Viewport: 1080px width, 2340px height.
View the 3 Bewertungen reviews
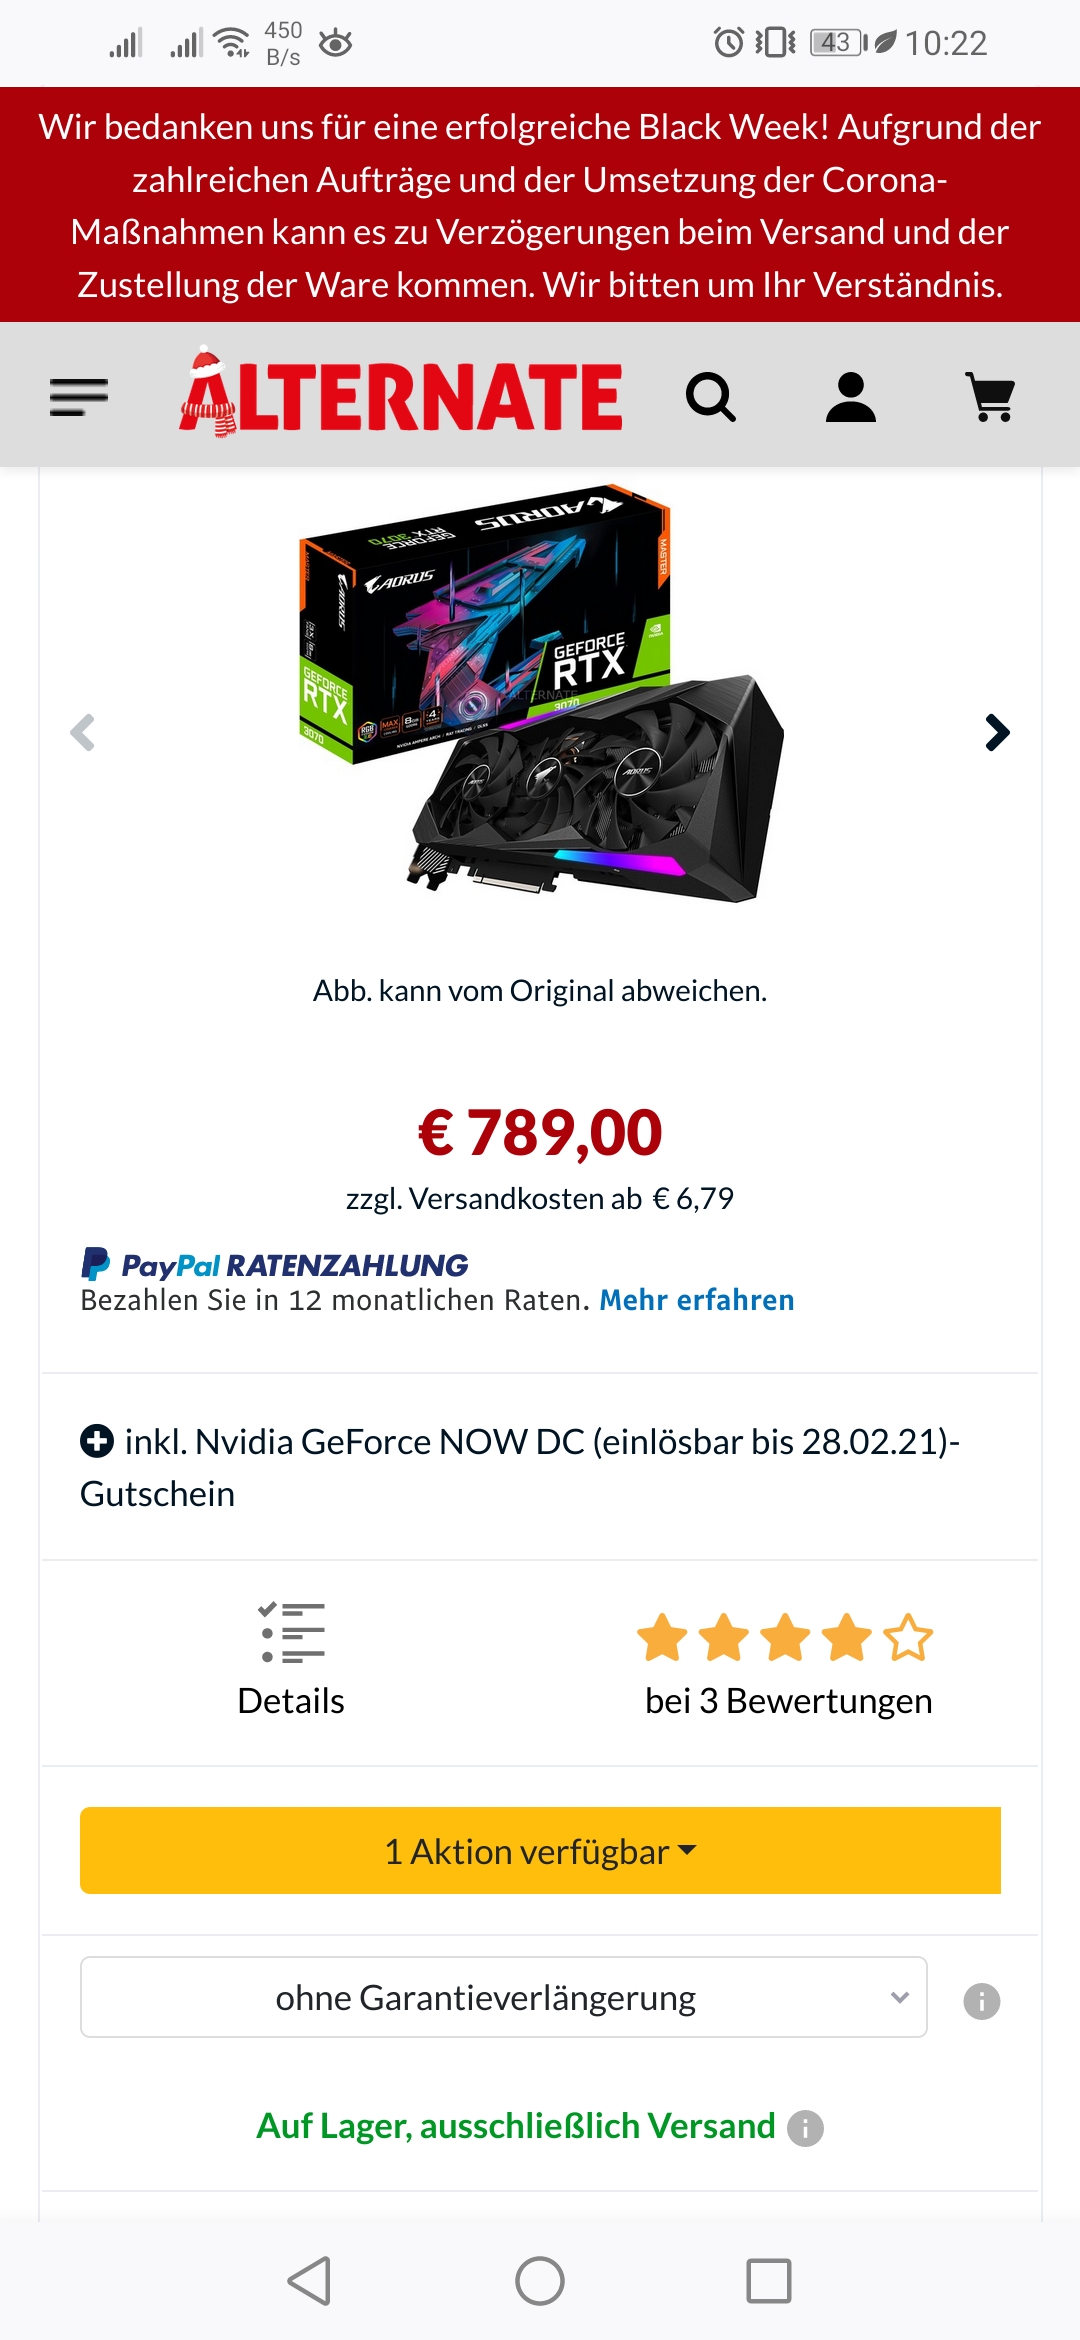point(788,1701)
